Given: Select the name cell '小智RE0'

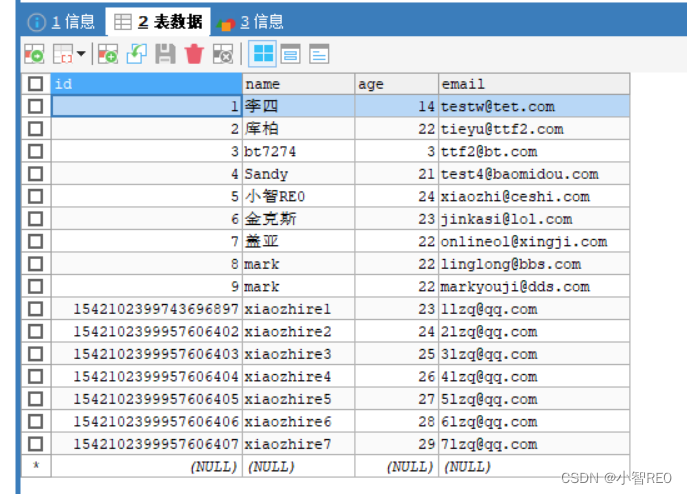Looking at the screenshot, I should point(298,196).
